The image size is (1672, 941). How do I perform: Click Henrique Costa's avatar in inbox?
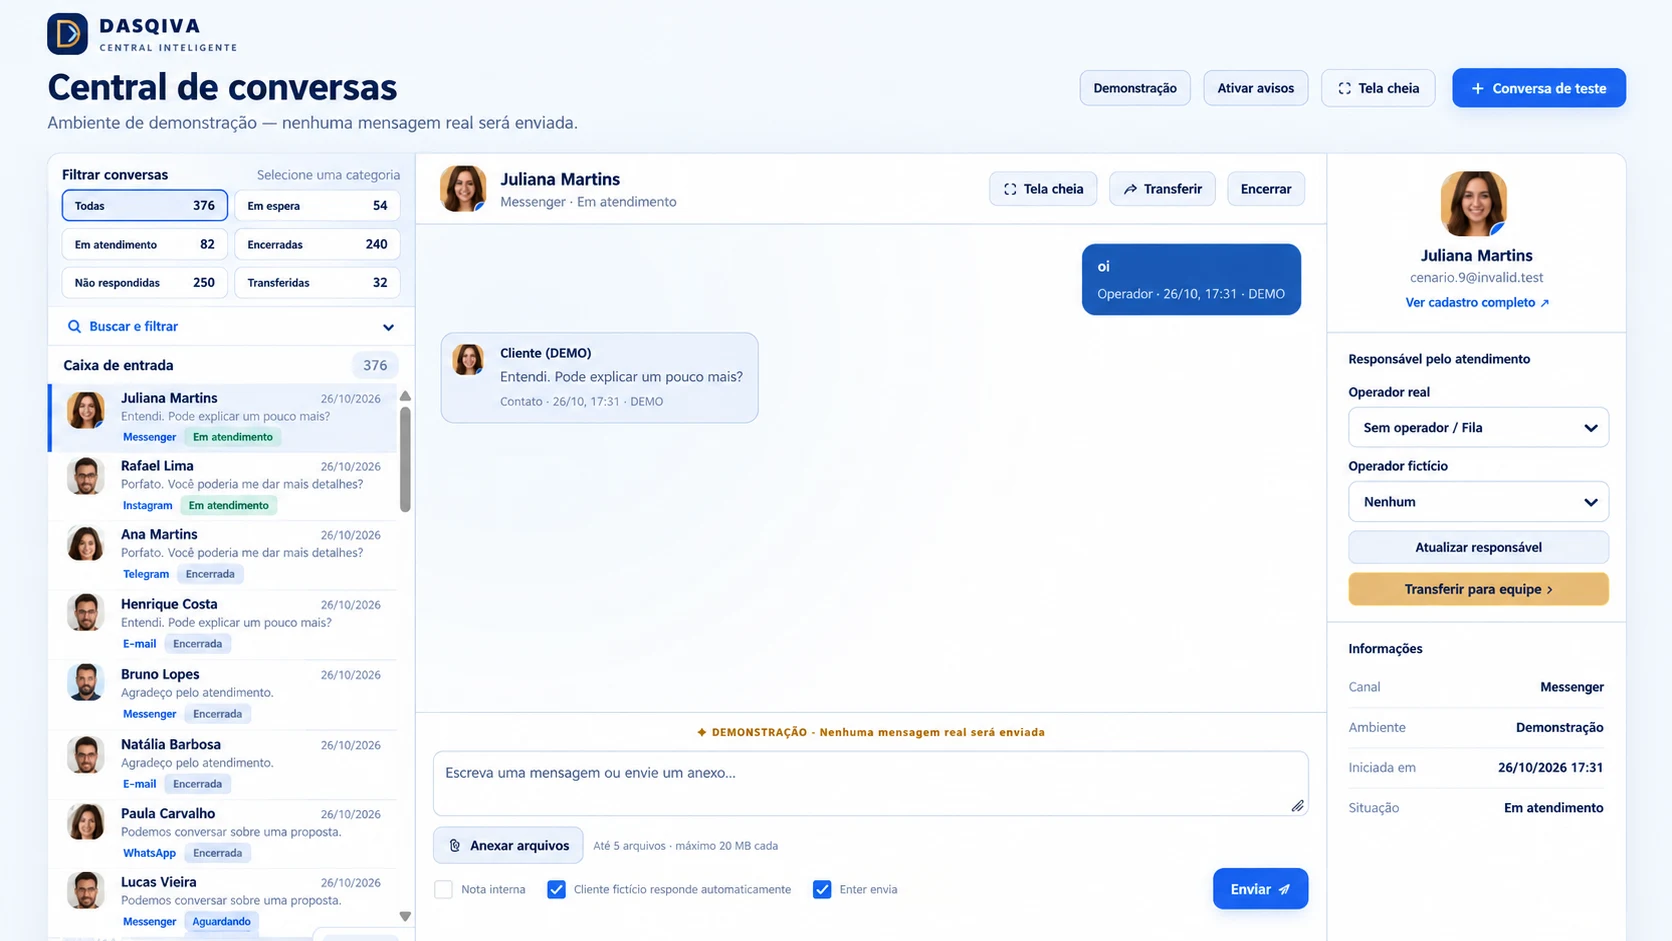click(86, 613)
